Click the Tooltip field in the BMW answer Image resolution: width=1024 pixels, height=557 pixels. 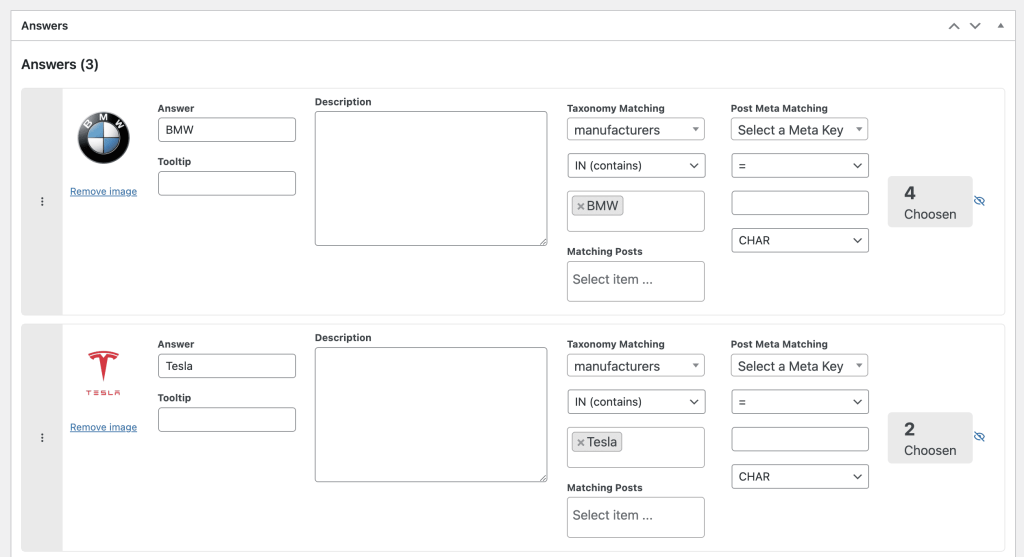[x=227, y=183]
